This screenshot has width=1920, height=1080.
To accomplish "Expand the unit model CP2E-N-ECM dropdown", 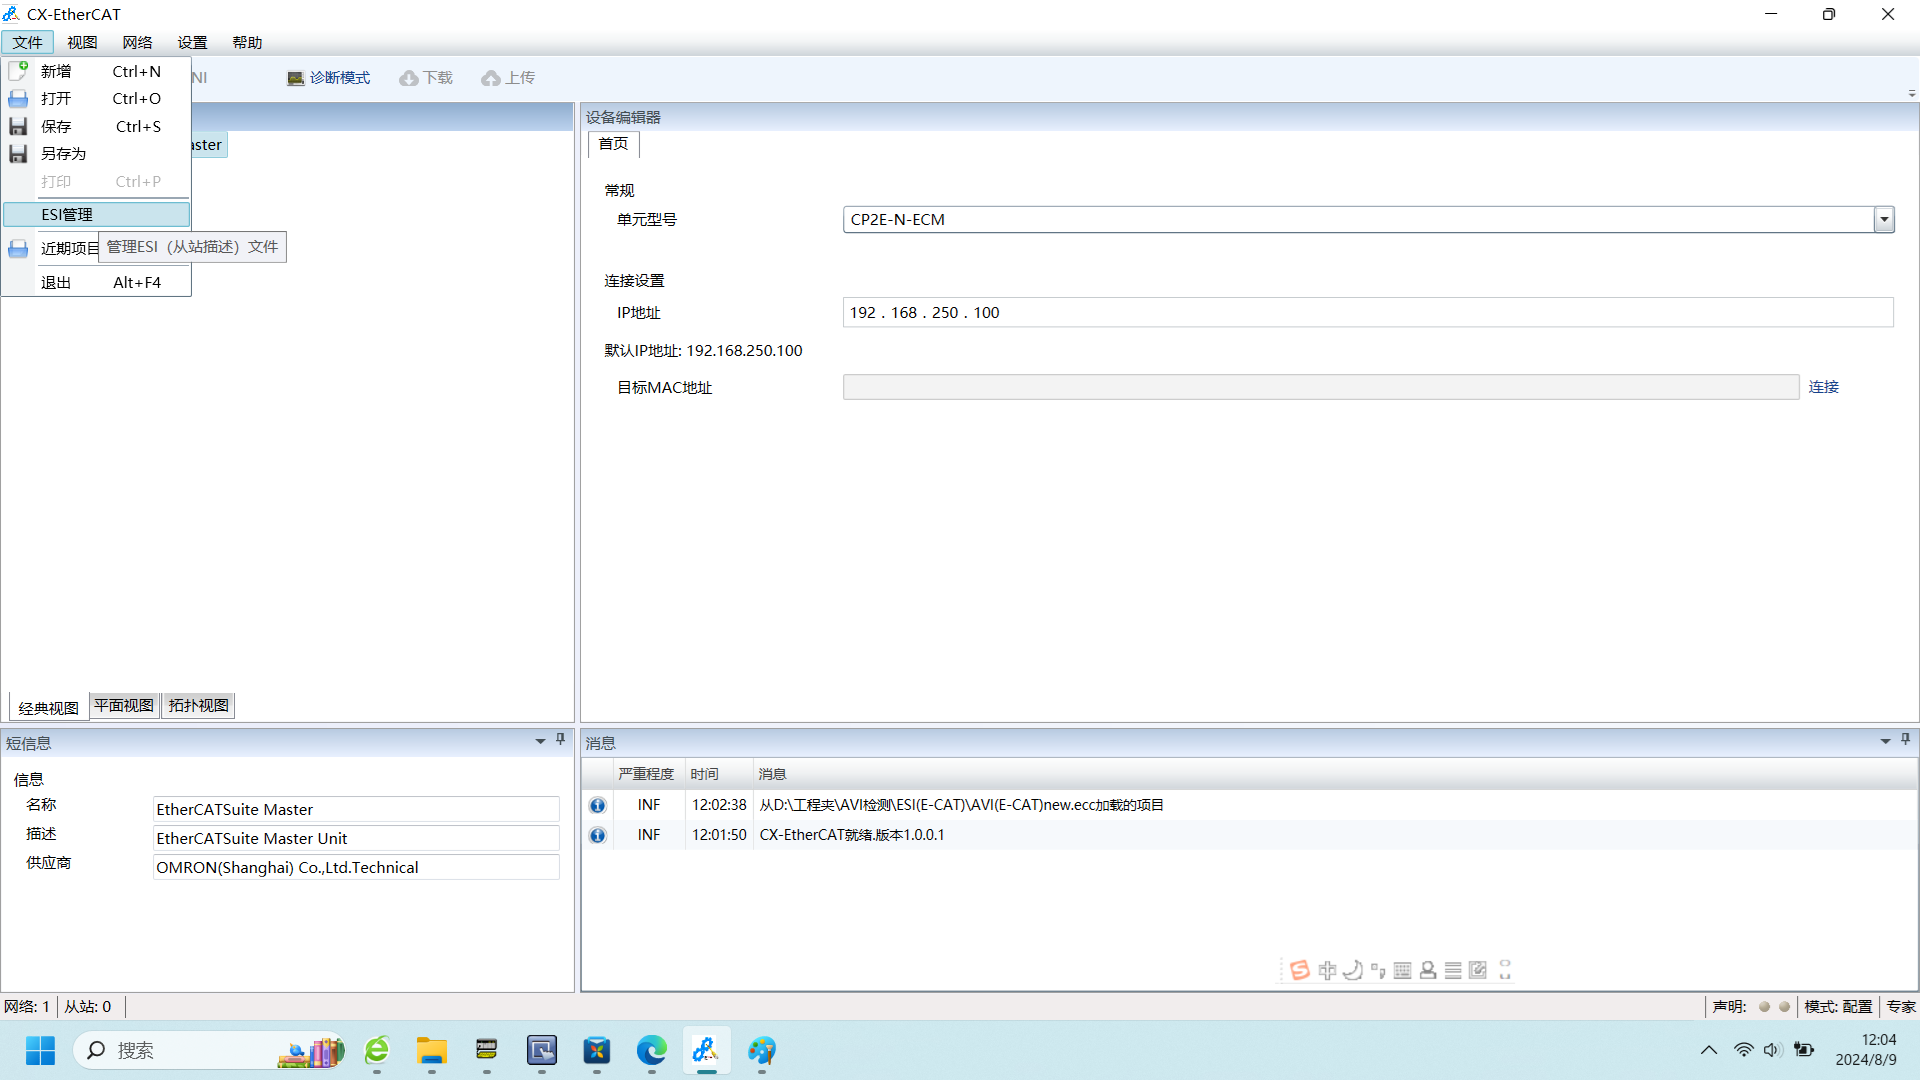I will [x=1884, y=220].
